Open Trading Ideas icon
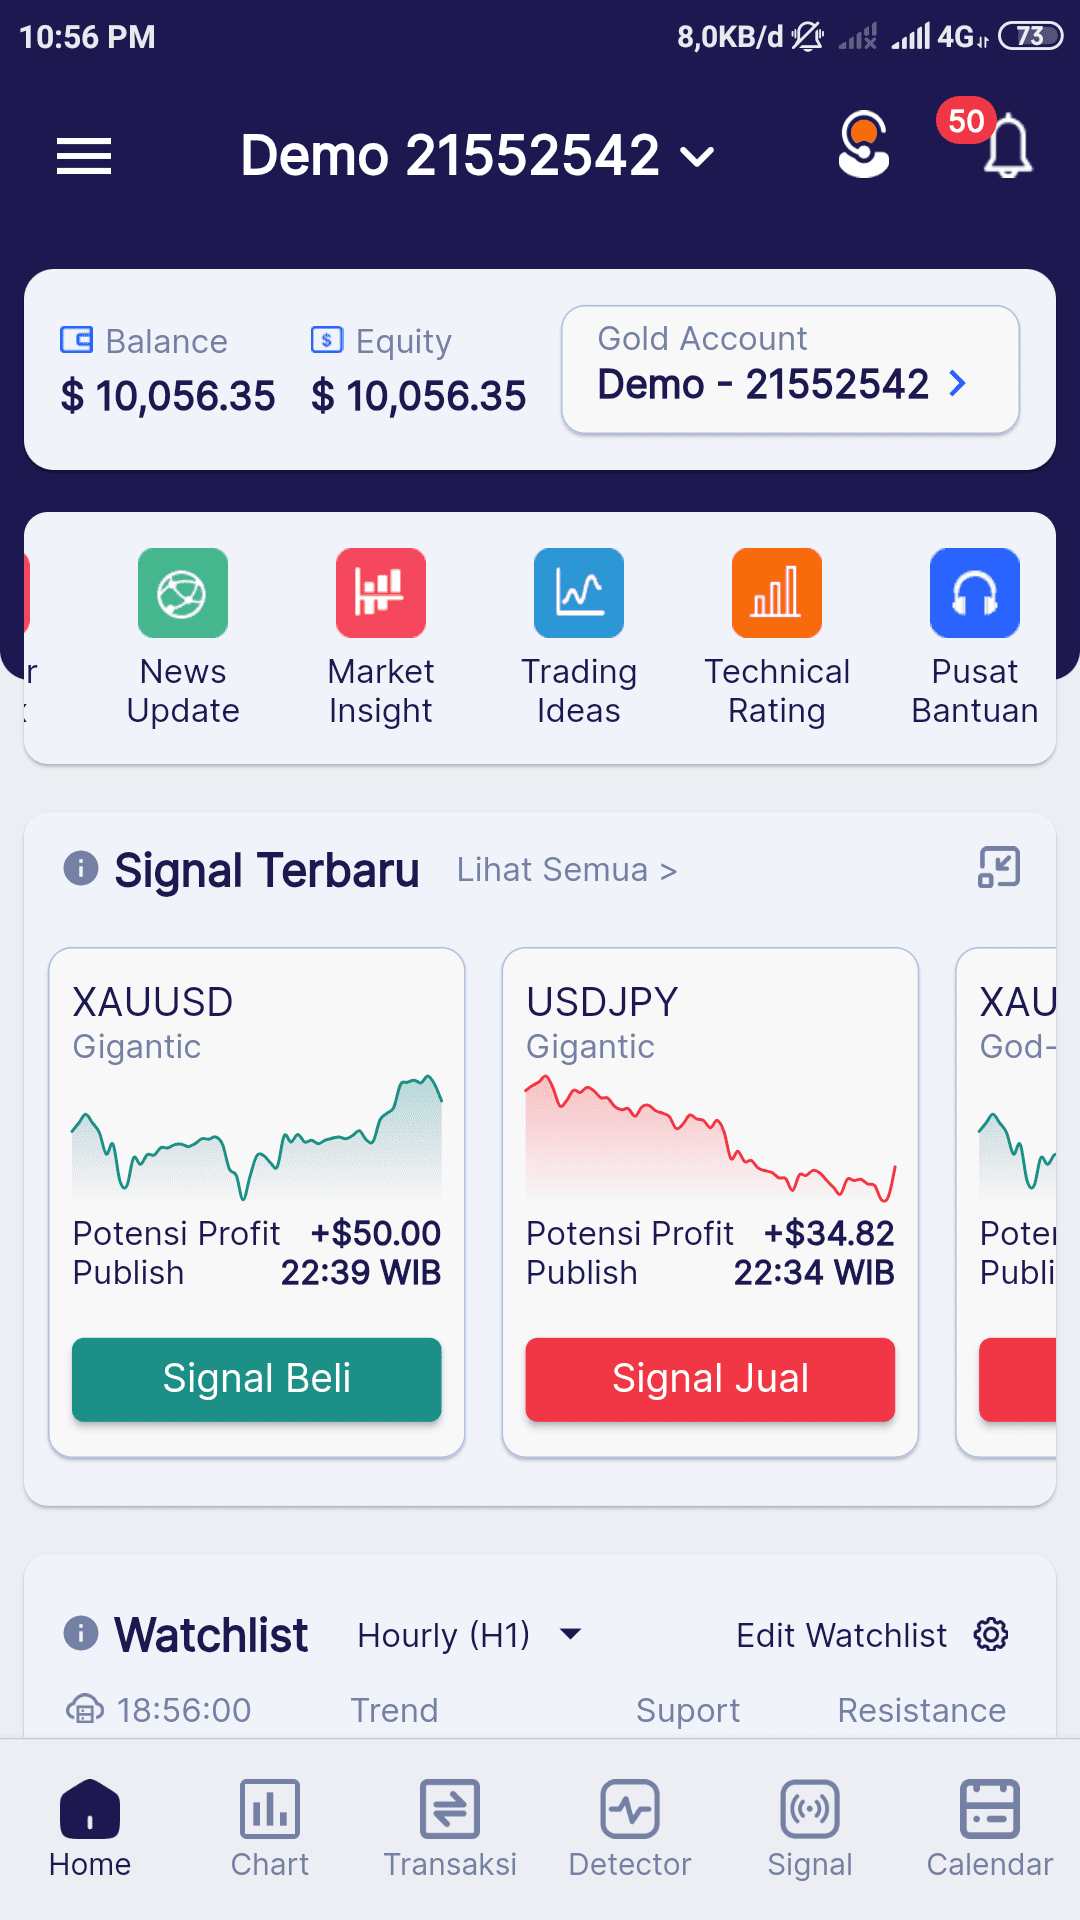Viewport: 1080px width, 1920px height. (579, 593)
